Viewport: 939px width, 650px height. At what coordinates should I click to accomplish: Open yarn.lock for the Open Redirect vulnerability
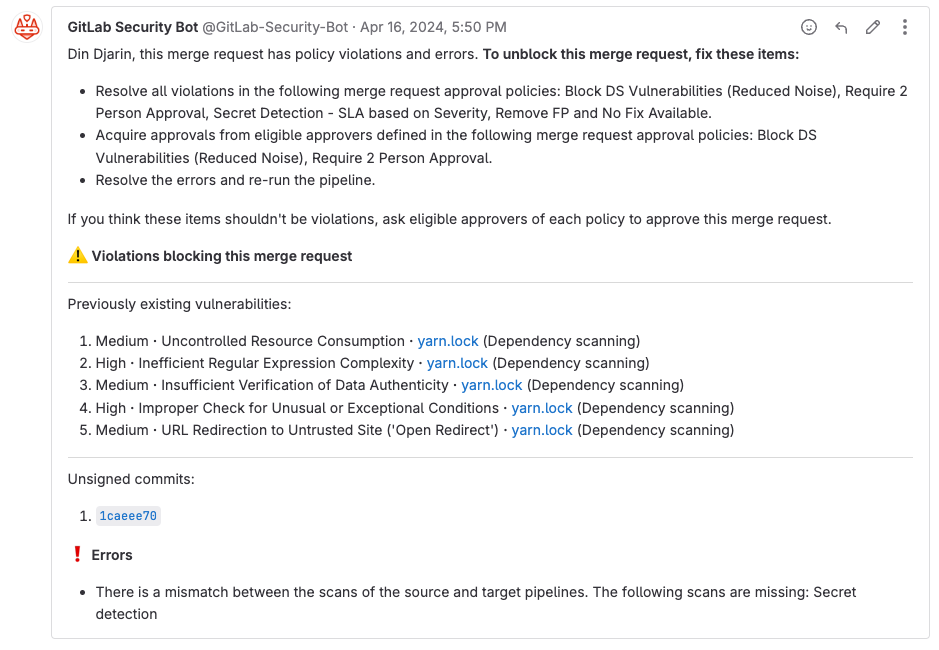click(x=542, y=430)
